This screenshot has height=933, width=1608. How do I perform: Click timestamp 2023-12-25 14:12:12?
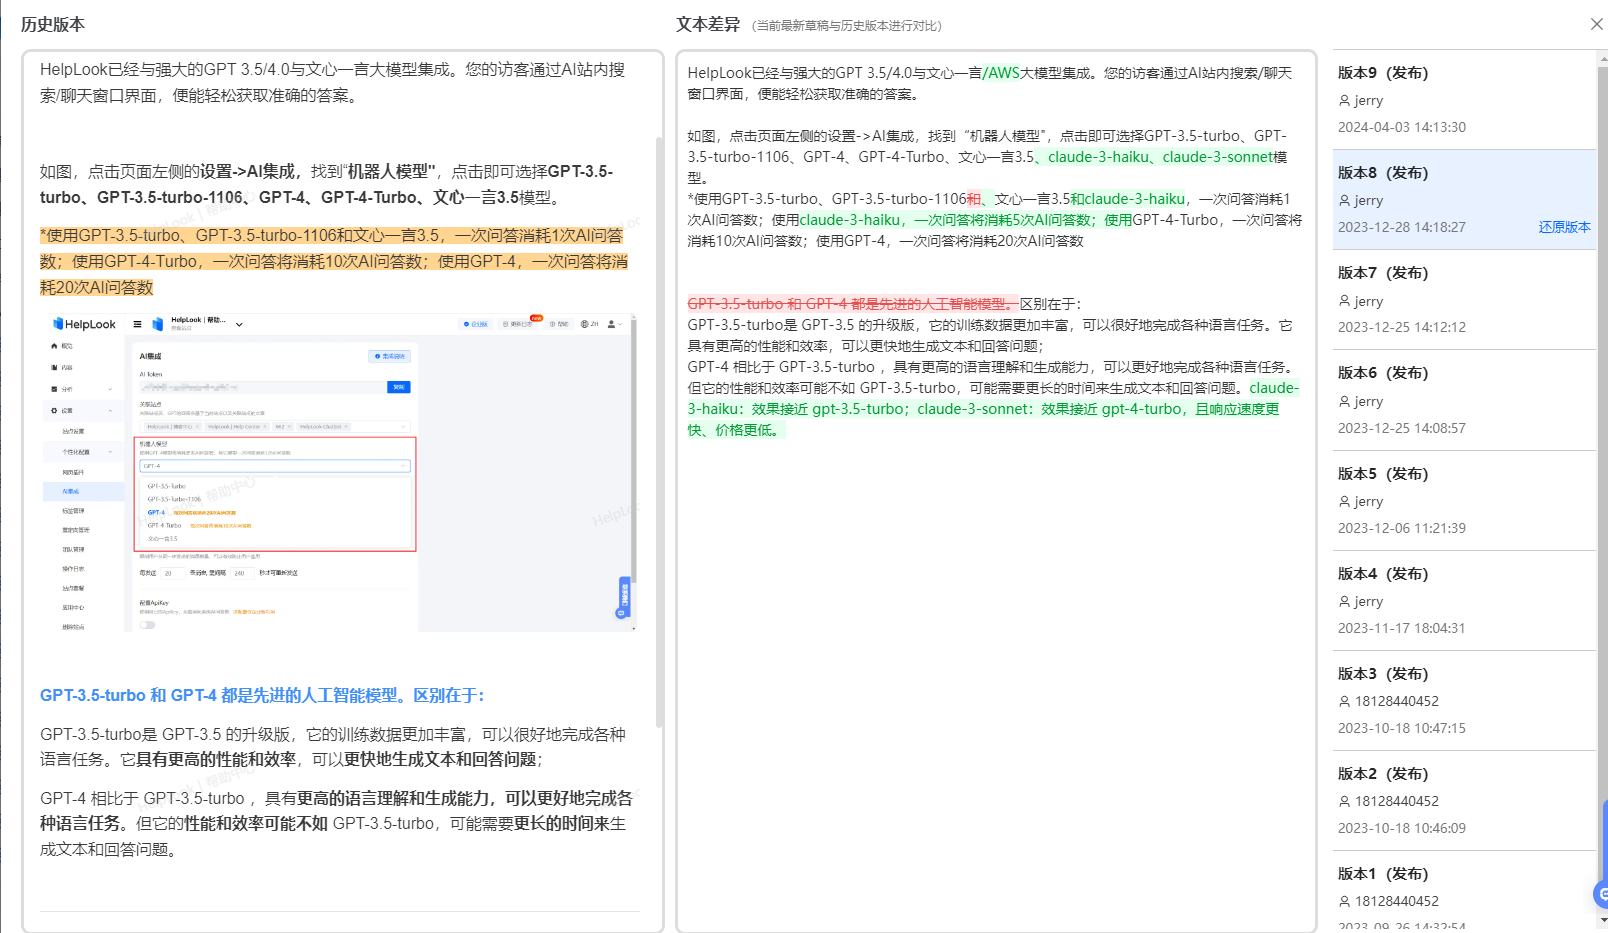click(x=1402, y=327)
